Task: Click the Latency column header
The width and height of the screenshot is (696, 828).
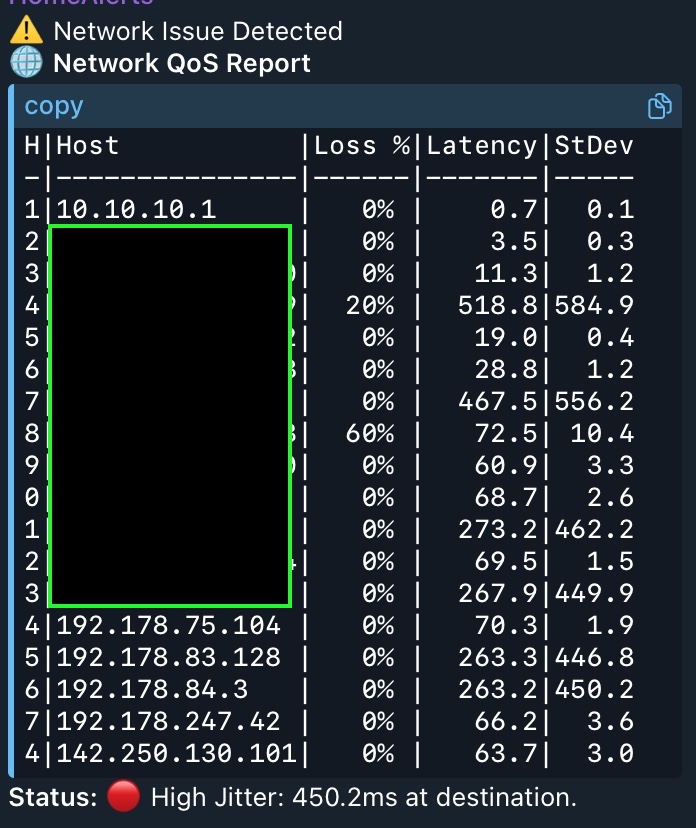Action: 482,146
